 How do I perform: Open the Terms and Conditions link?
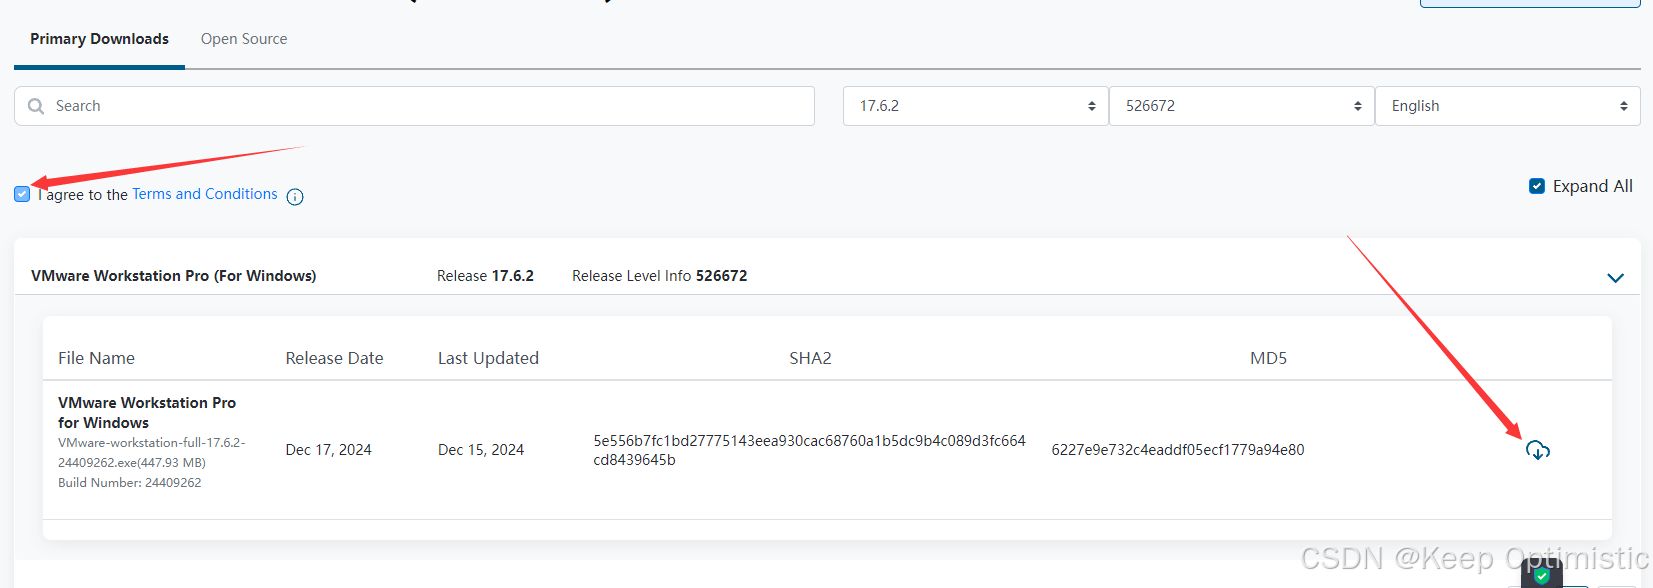[x=205, y=194]
